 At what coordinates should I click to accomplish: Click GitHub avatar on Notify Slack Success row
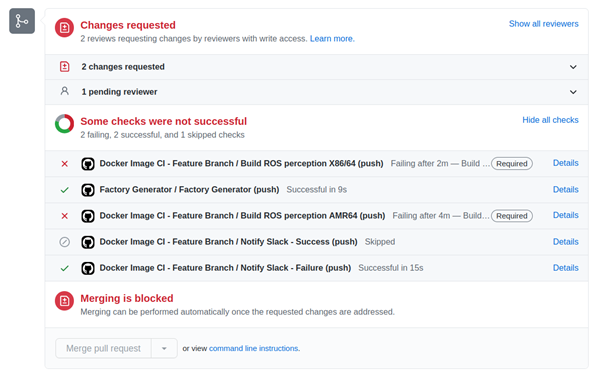[88, 242]
